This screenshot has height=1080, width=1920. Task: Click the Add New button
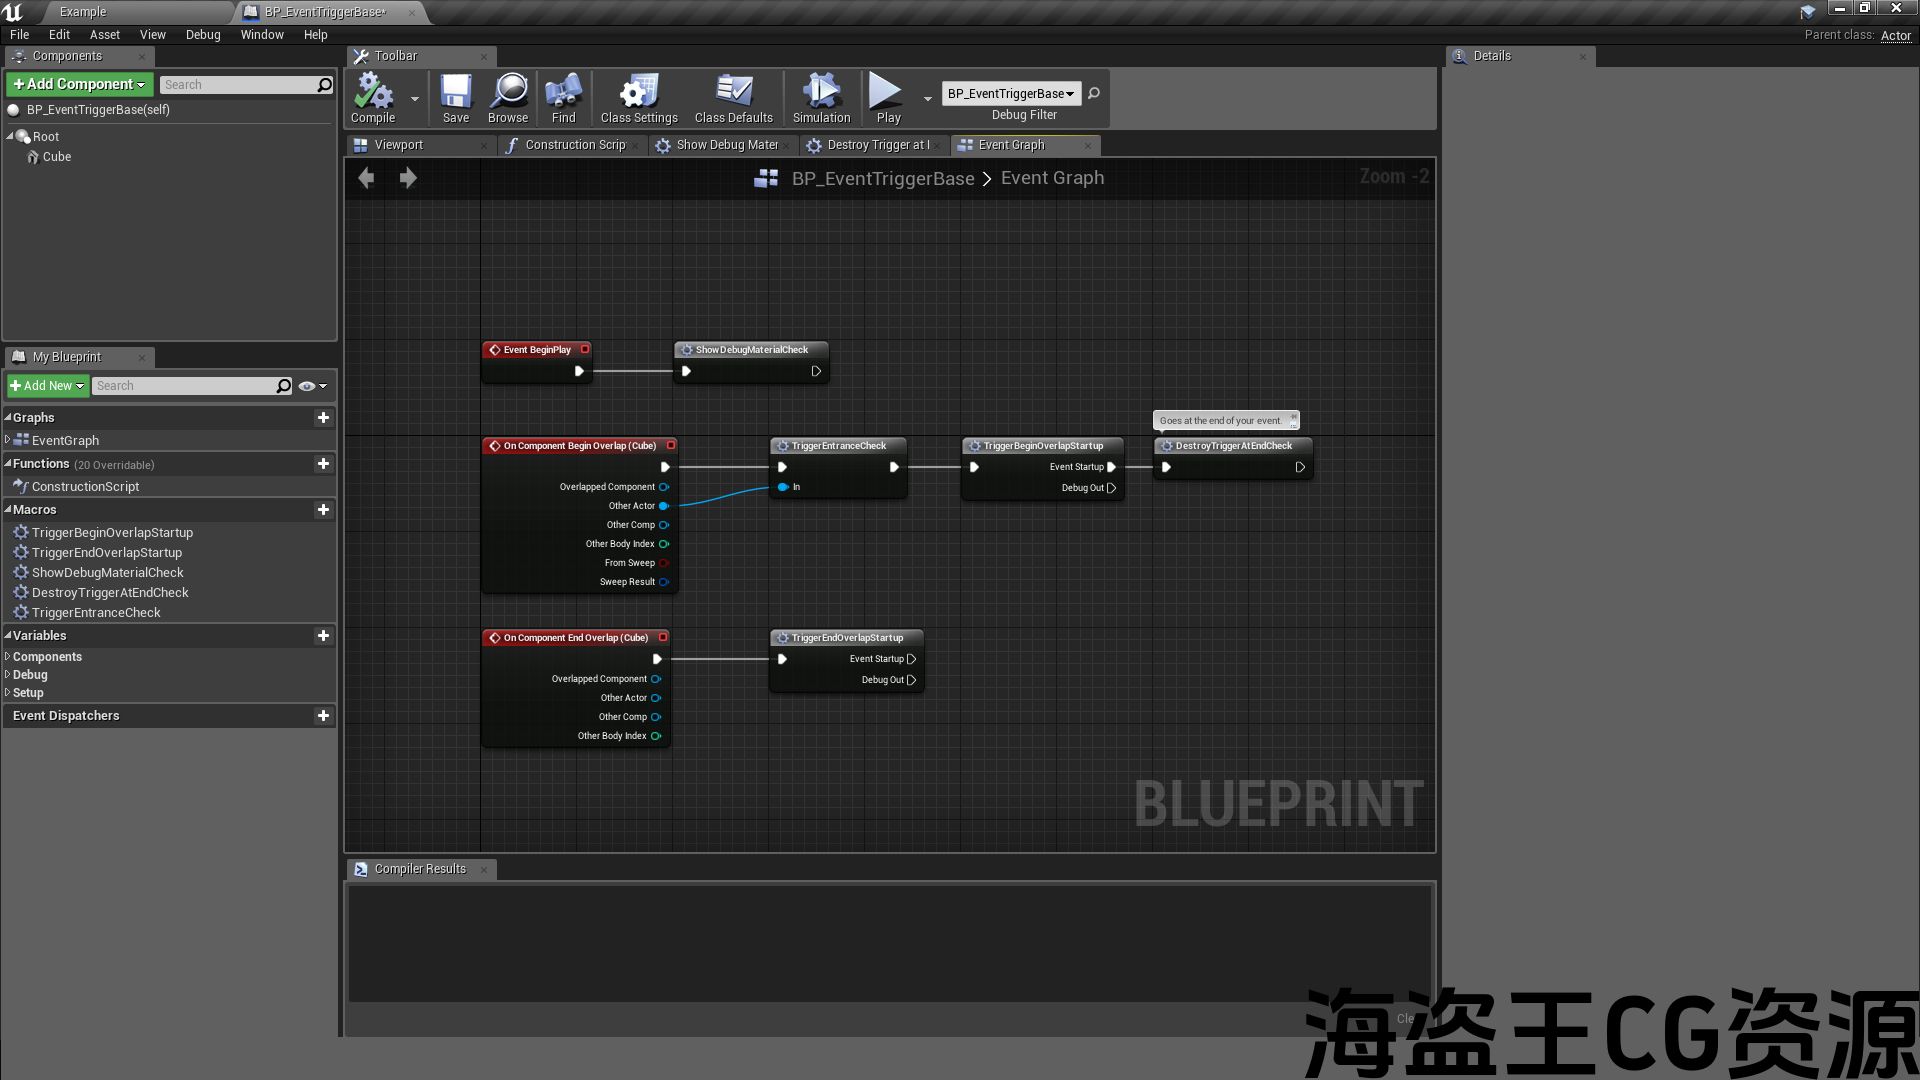tap(47, 386)
